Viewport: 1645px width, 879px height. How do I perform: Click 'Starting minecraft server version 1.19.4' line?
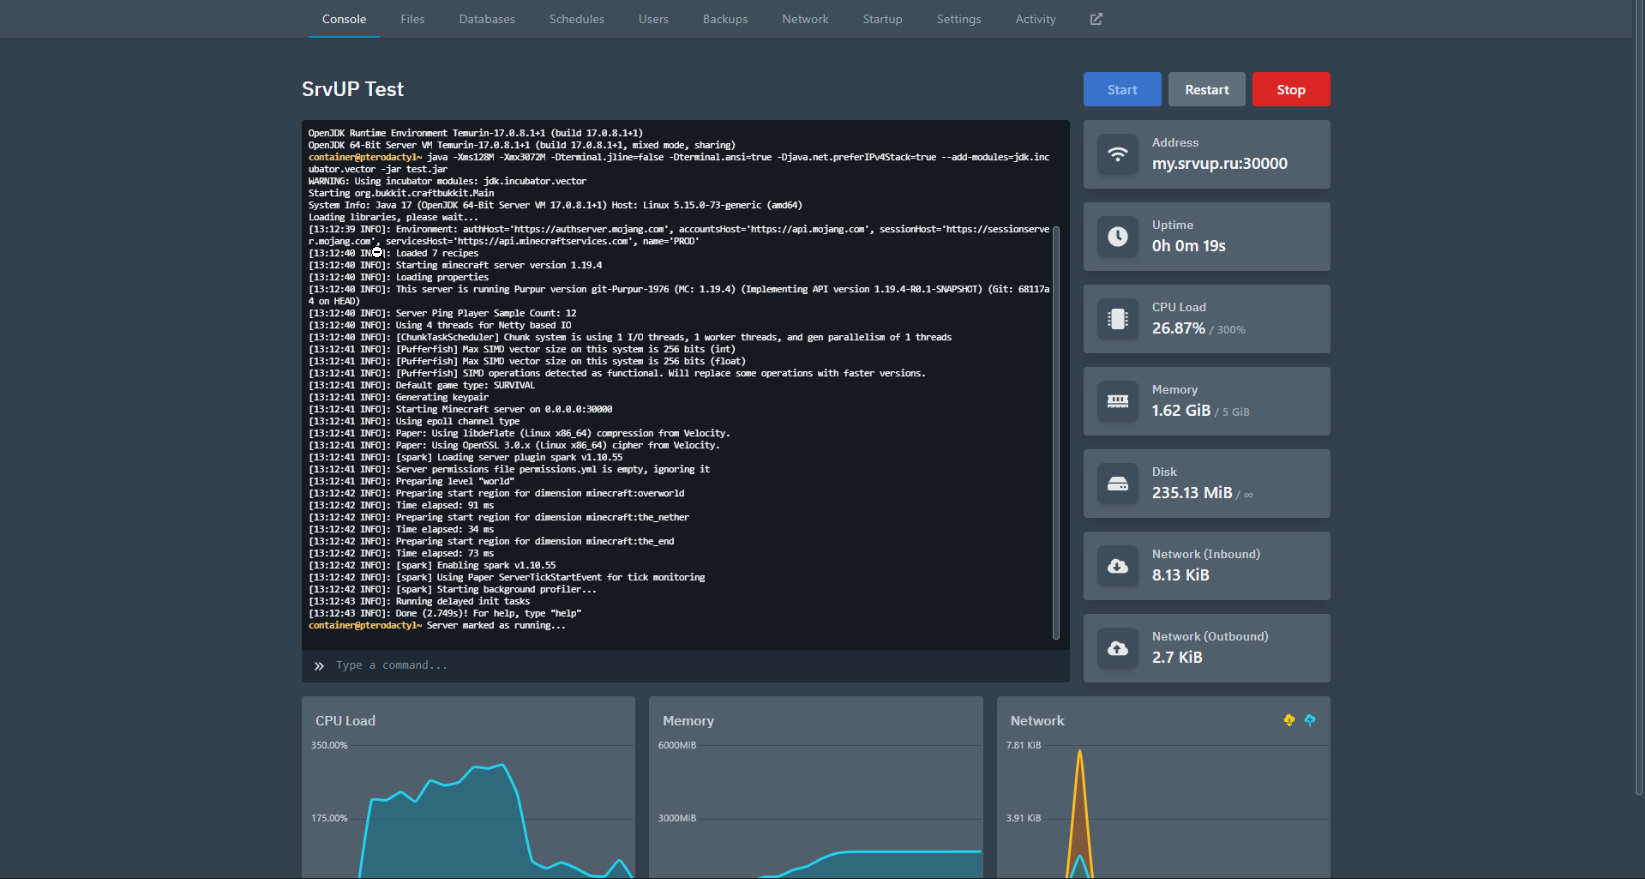point(455,265)
